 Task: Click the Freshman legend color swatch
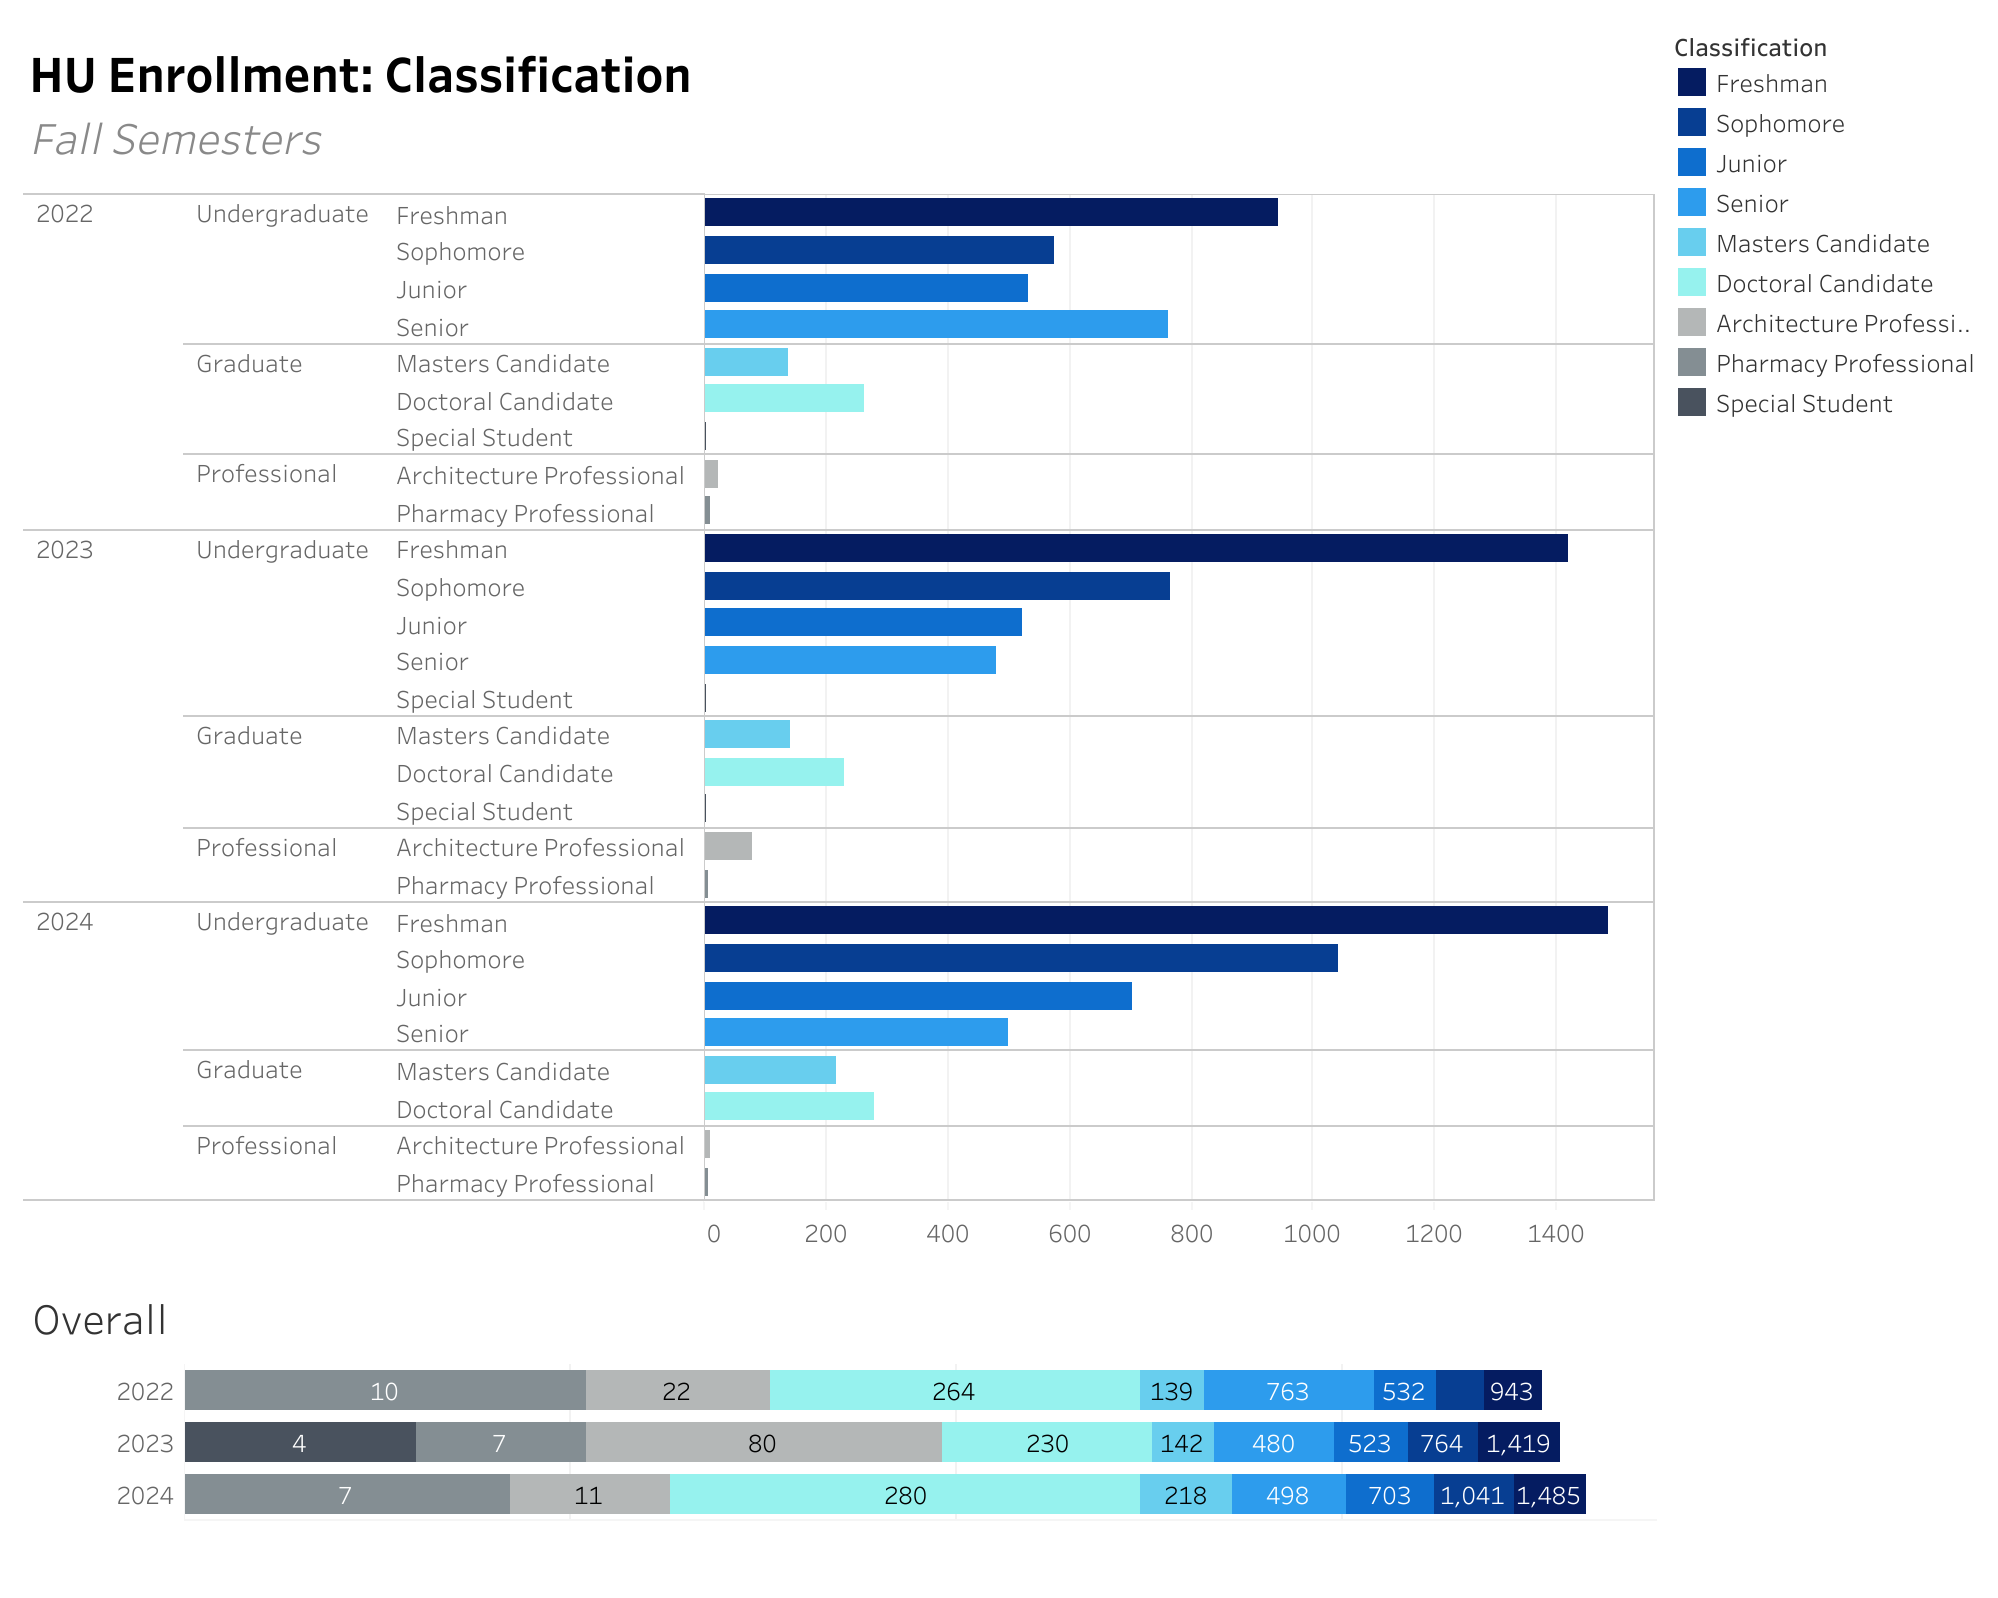(x=1691, y=83)
